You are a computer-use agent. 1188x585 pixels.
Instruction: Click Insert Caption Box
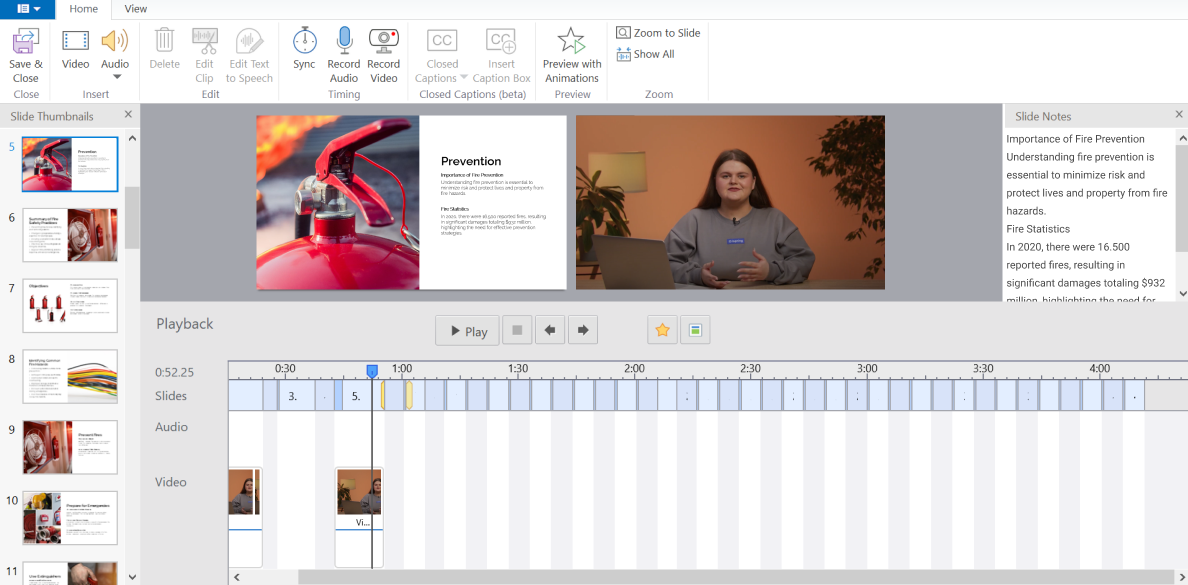[x=502, y=56]
